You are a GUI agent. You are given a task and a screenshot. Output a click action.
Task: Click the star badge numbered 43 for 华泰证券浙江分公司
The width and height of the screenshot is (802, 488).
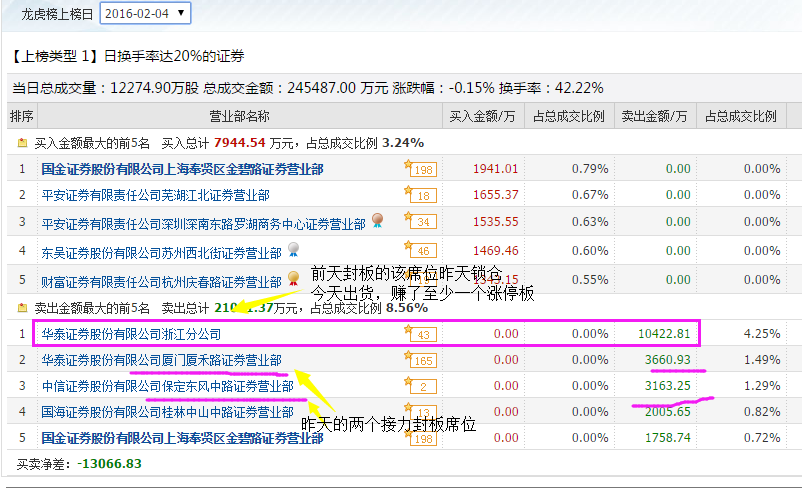[421, 334]
